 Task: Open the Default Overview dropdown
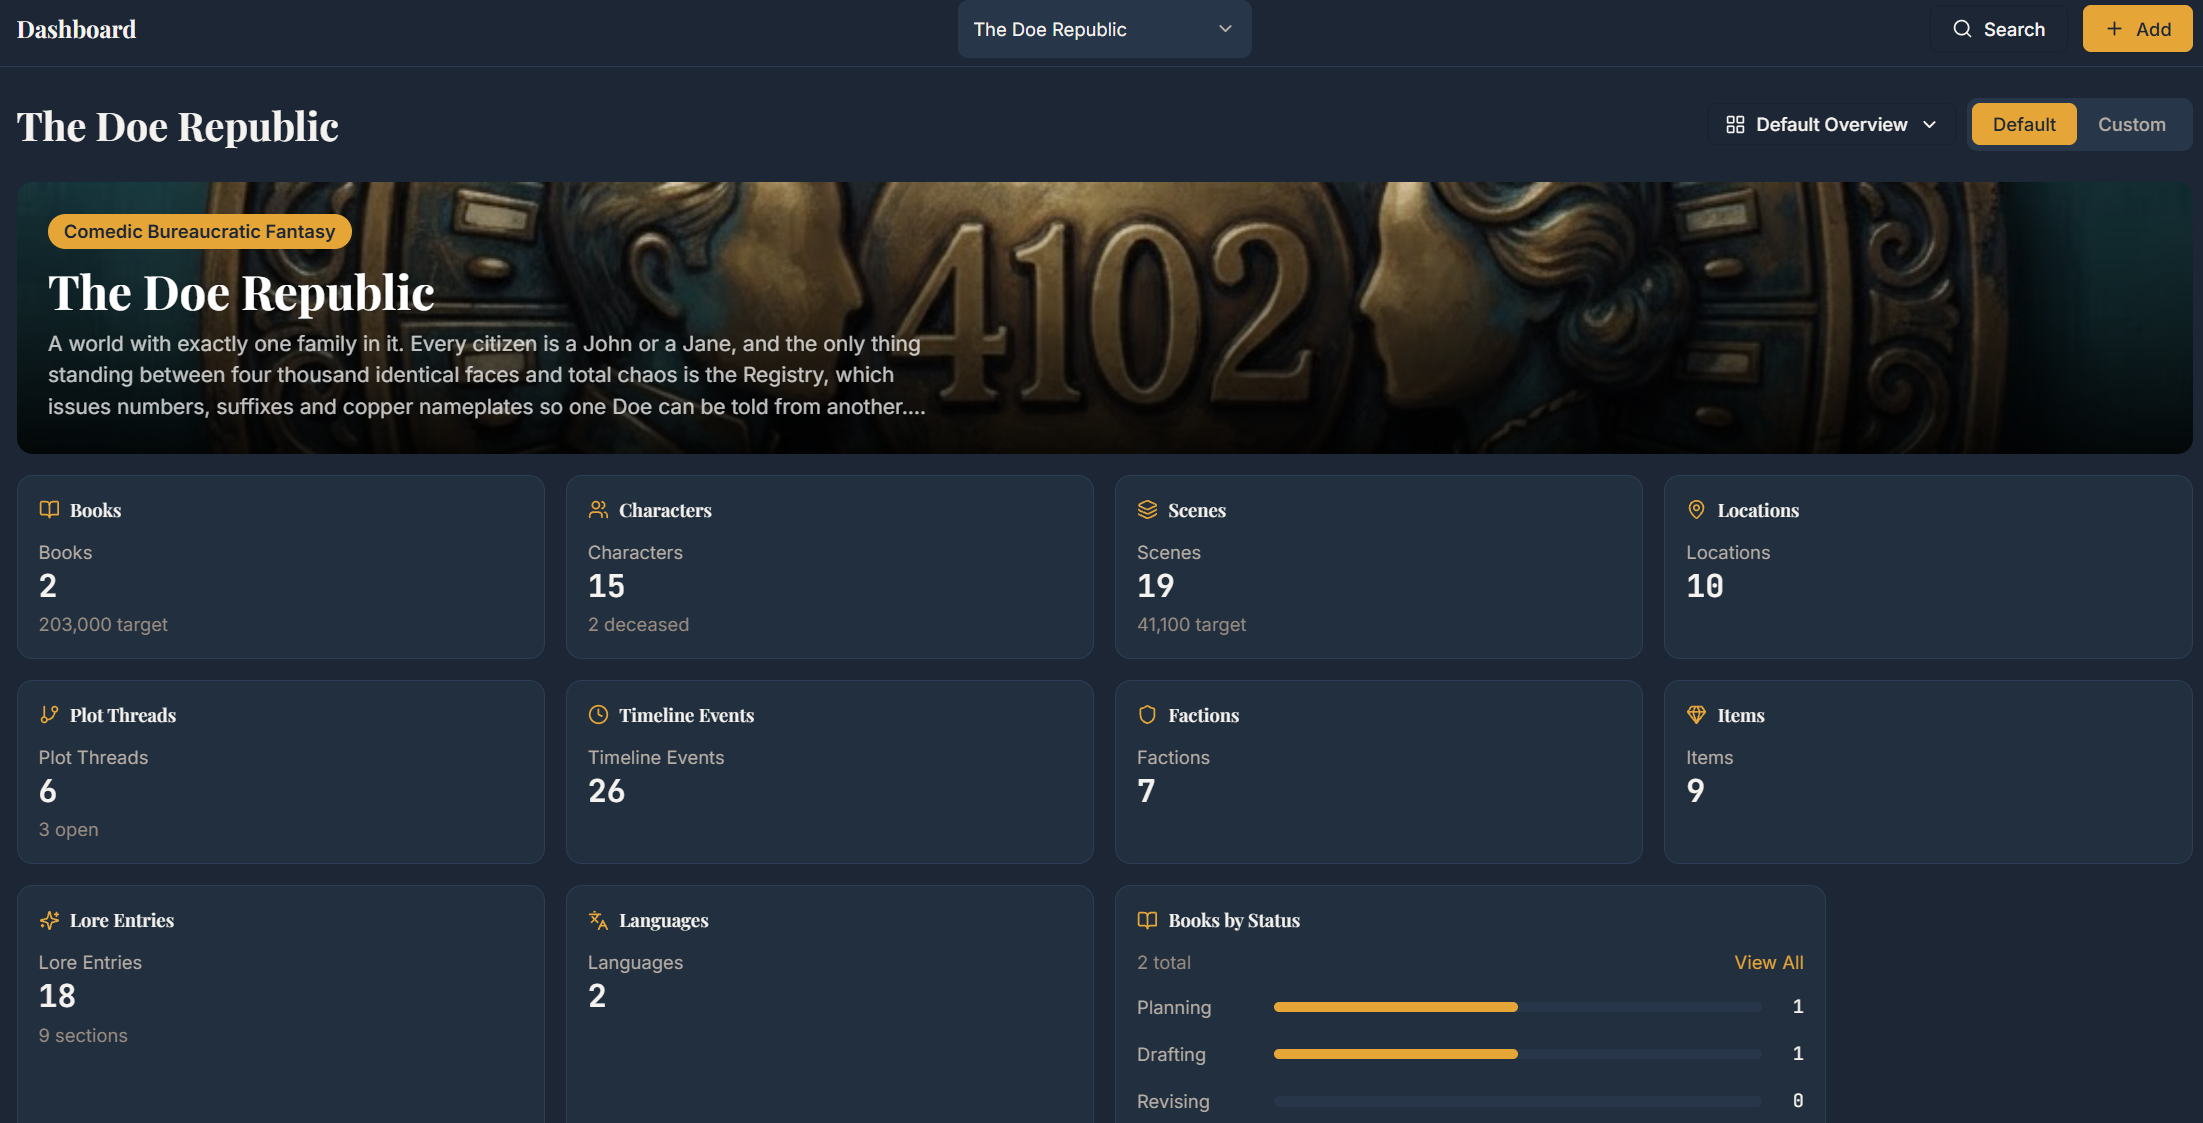(1831, 125)
